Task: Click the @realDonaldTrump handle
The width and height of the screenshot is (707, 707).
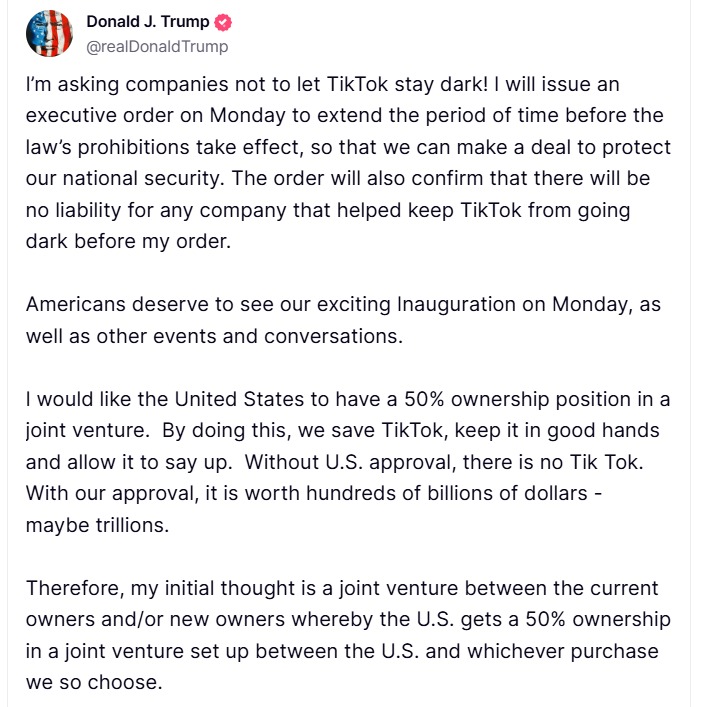Action: (x=157, y=46)
